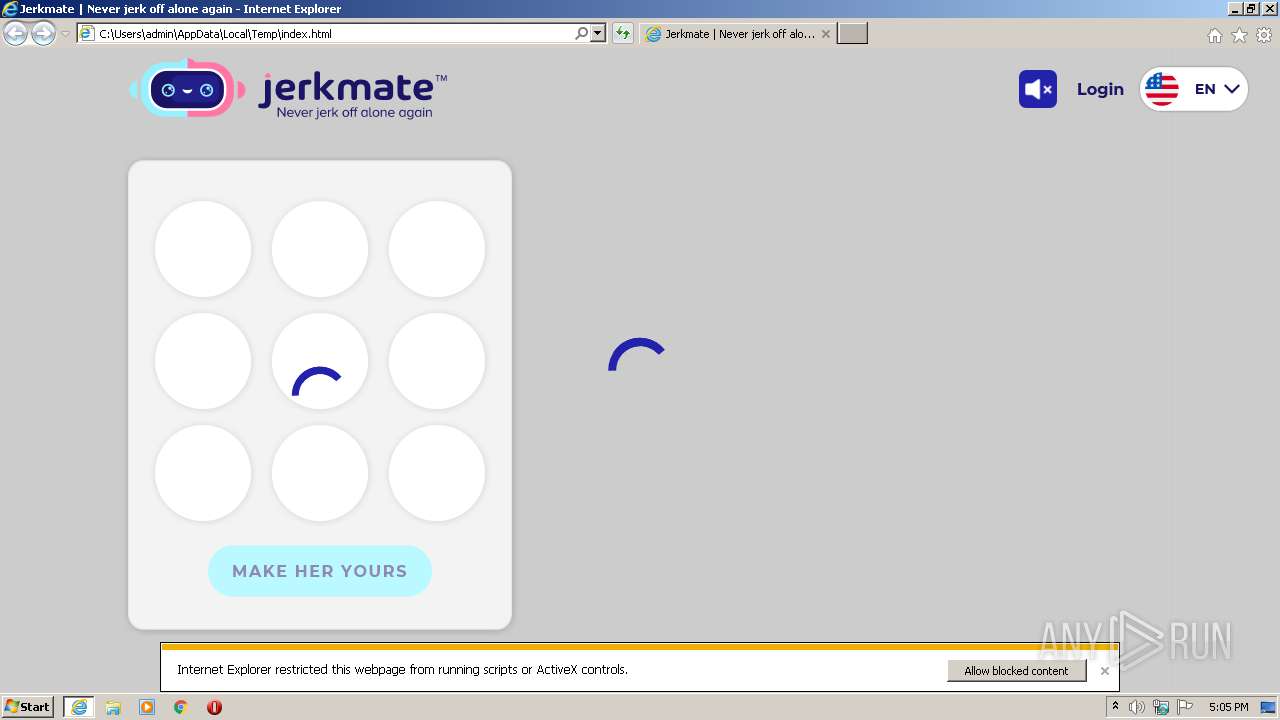Select the top-right model circle
Screen dimensions: 1280x720
[437, 249]
